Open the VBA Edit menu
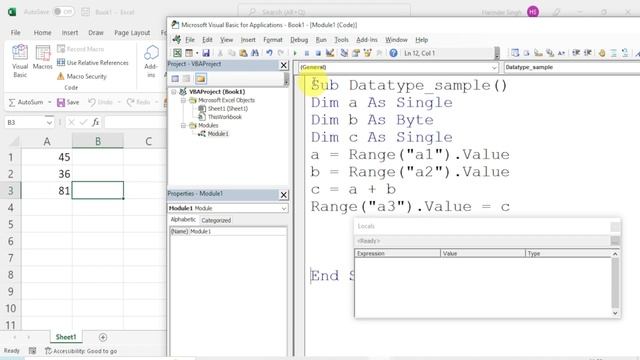Screen dimensions: 640x360 [207, 40]
